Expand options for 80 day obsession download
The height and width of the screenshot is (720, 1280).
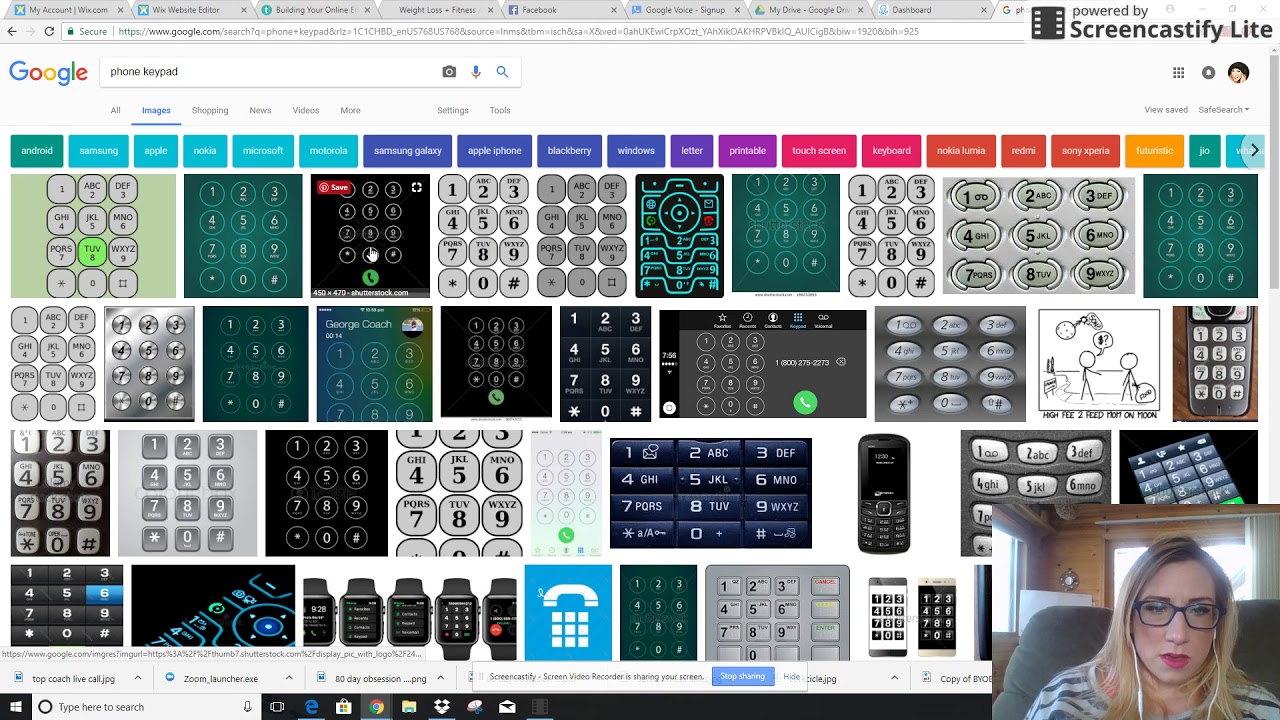[441, 678]
